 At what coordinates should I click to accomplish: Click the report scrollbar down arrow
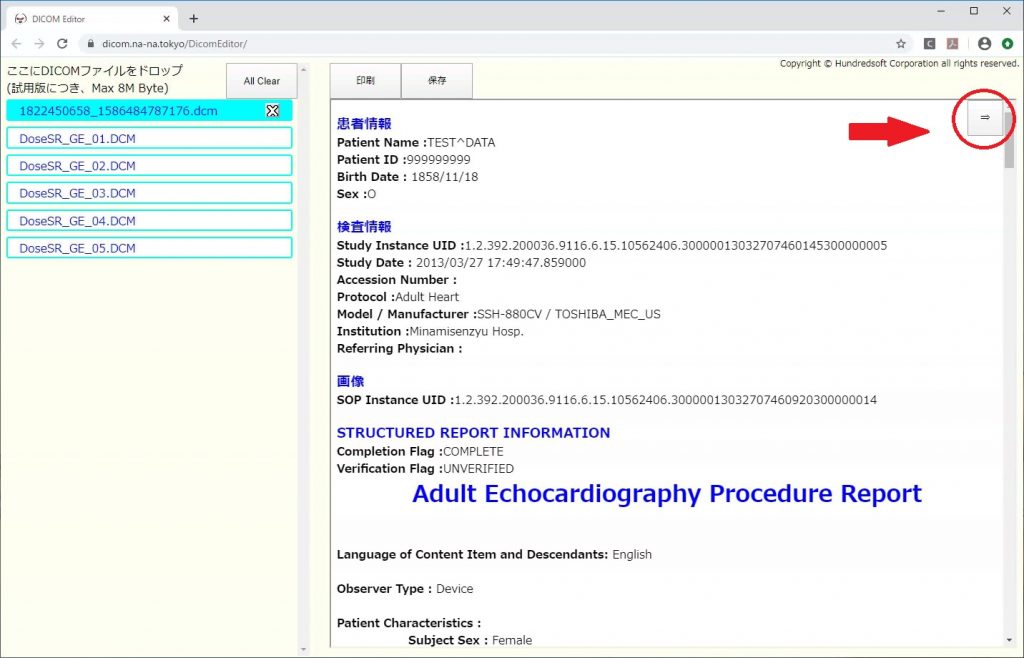1009,640
